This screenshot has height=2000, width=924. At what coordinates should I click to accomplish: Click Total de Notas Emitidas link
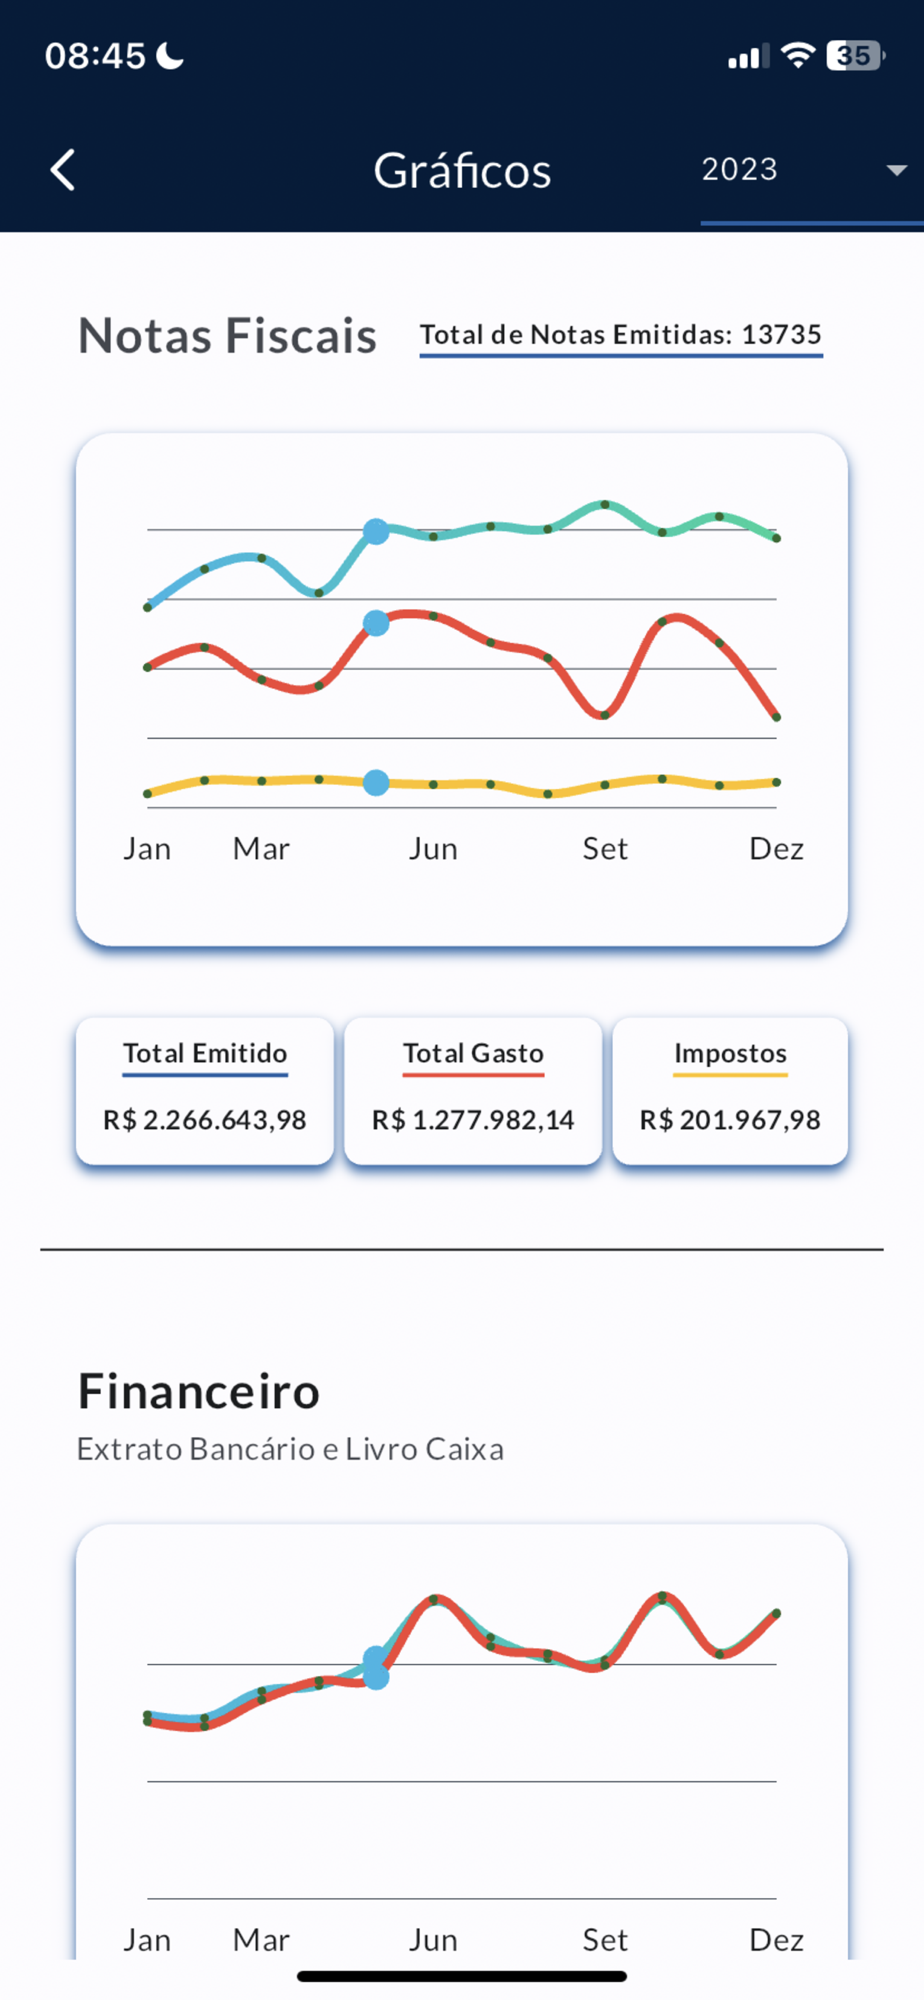point(620,336)
